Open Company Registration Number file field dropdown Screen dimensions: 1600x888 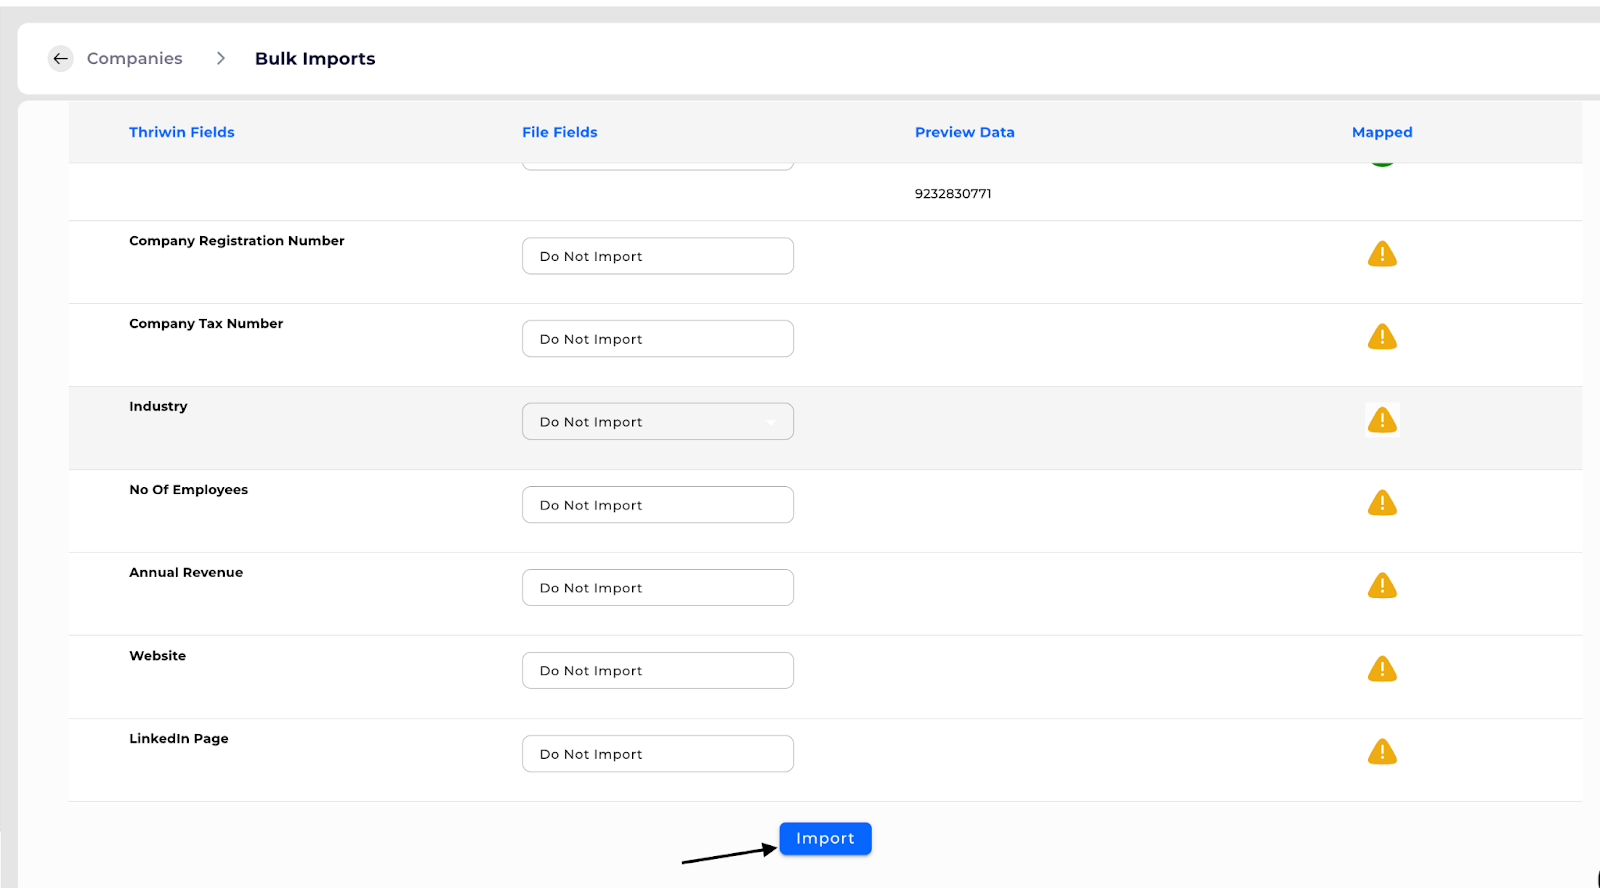pyautogui.click(x=658, y=256)
